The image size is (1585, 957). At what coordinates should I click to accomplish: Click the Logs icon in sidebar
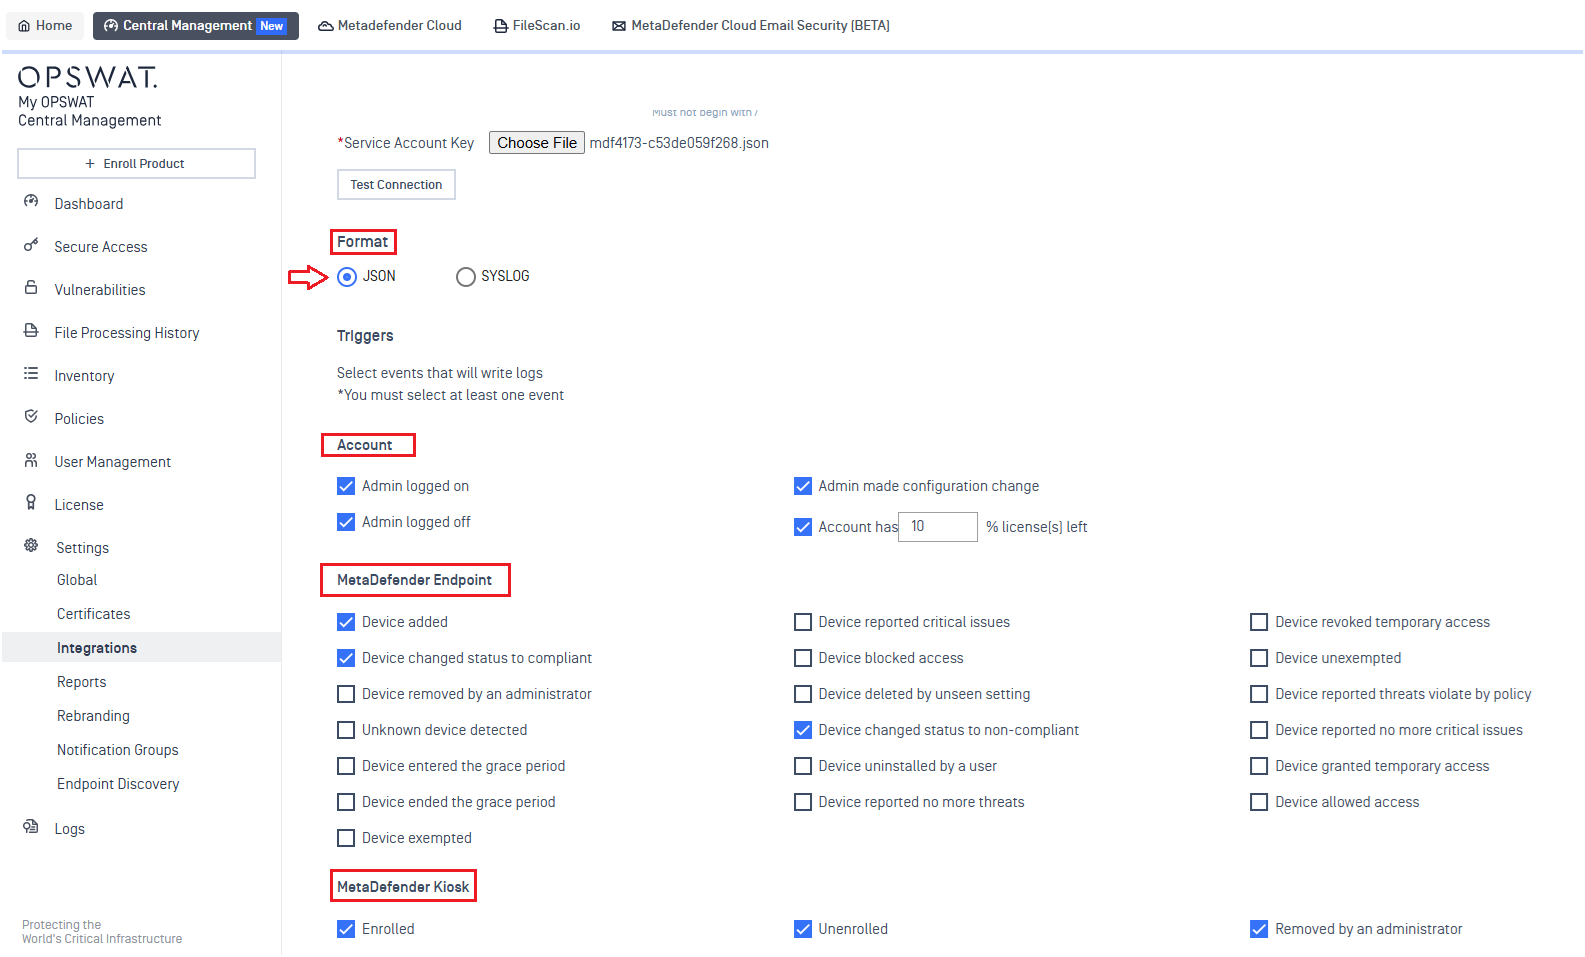pyautogui.click(x=31, y=827)
